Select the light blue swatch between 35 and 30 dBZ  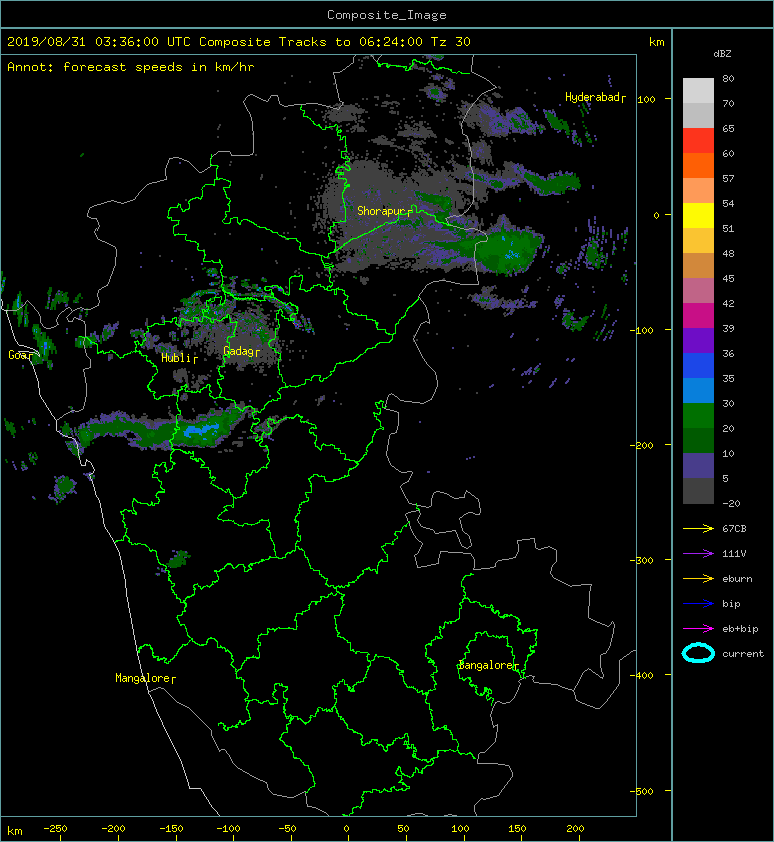pyautogui.click(x=698, y=391)
